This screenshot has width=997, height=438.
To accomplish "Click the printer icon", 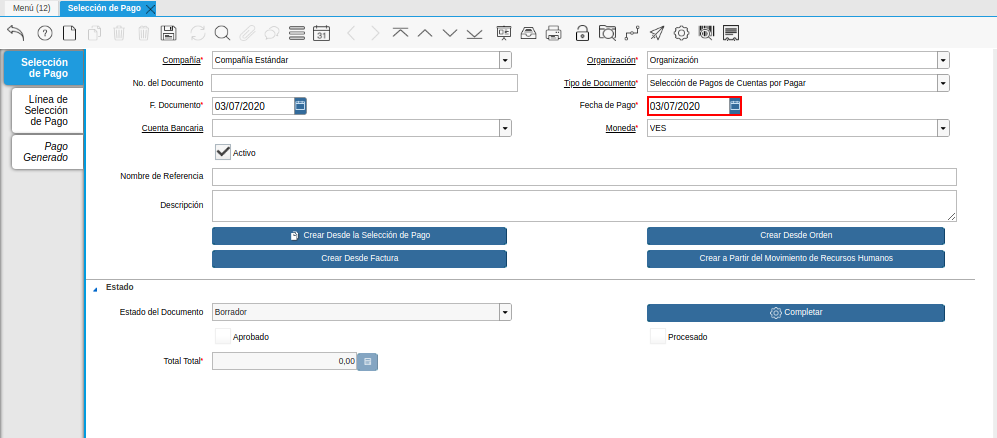I will point(554,32).
